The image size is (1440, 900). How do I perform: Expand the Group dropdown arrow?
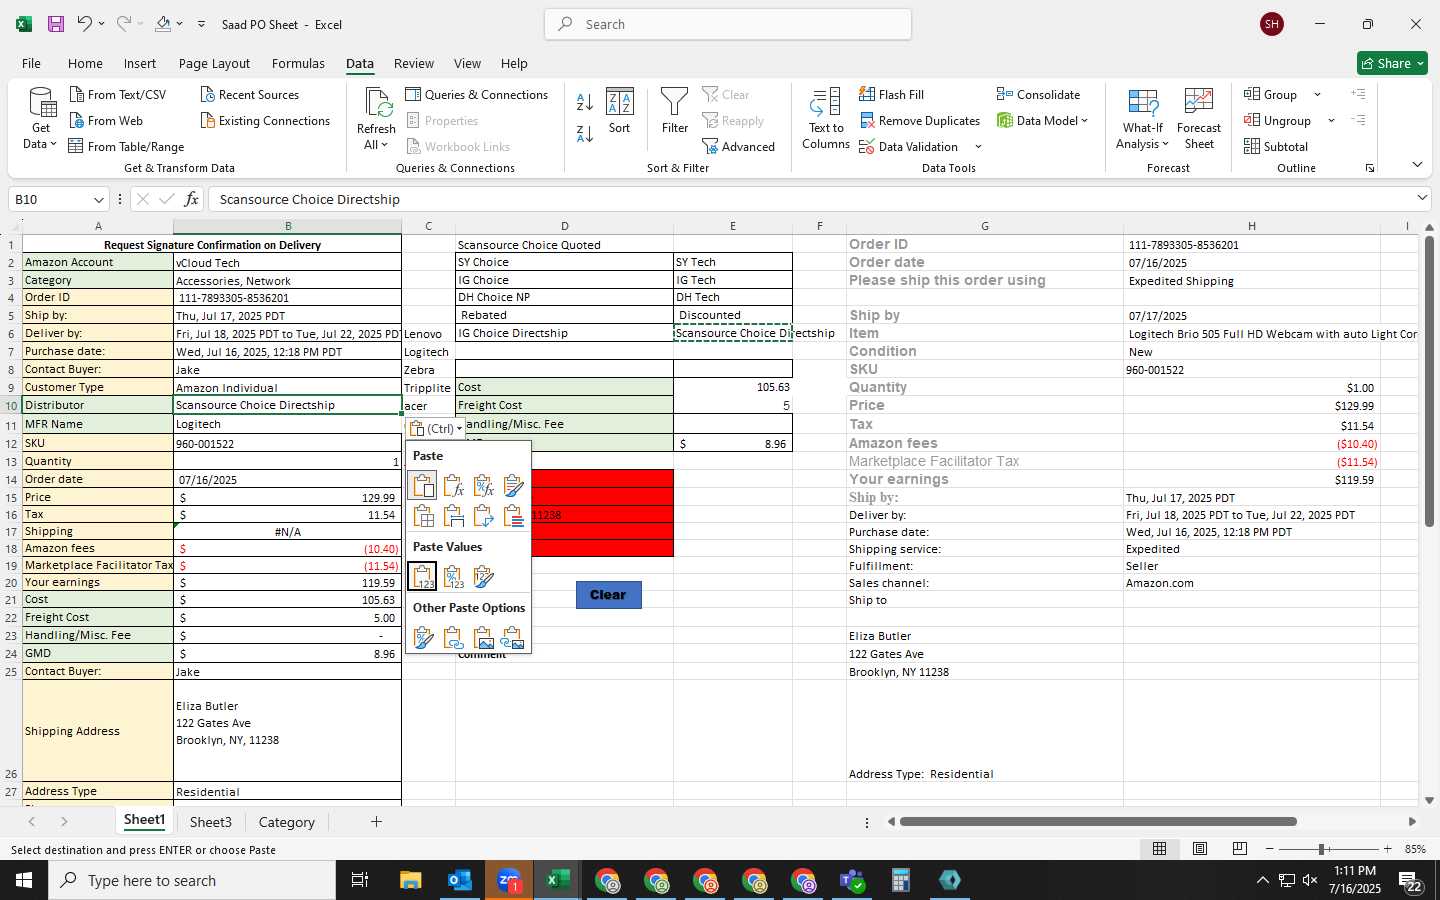click(1317, 95)
